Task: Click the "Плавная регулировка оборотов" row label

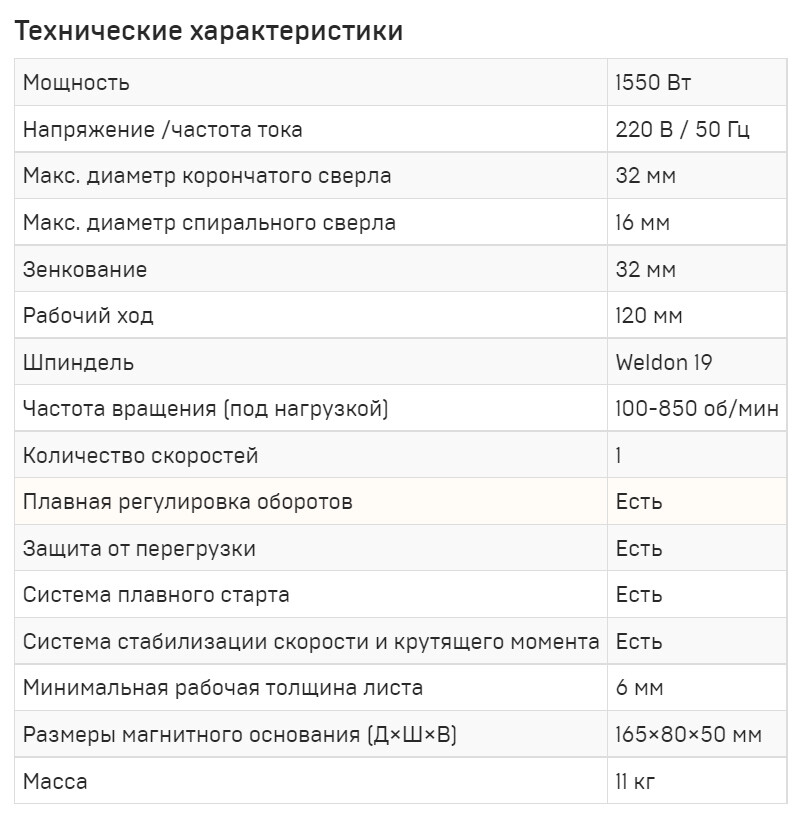Action: [188, 502]
